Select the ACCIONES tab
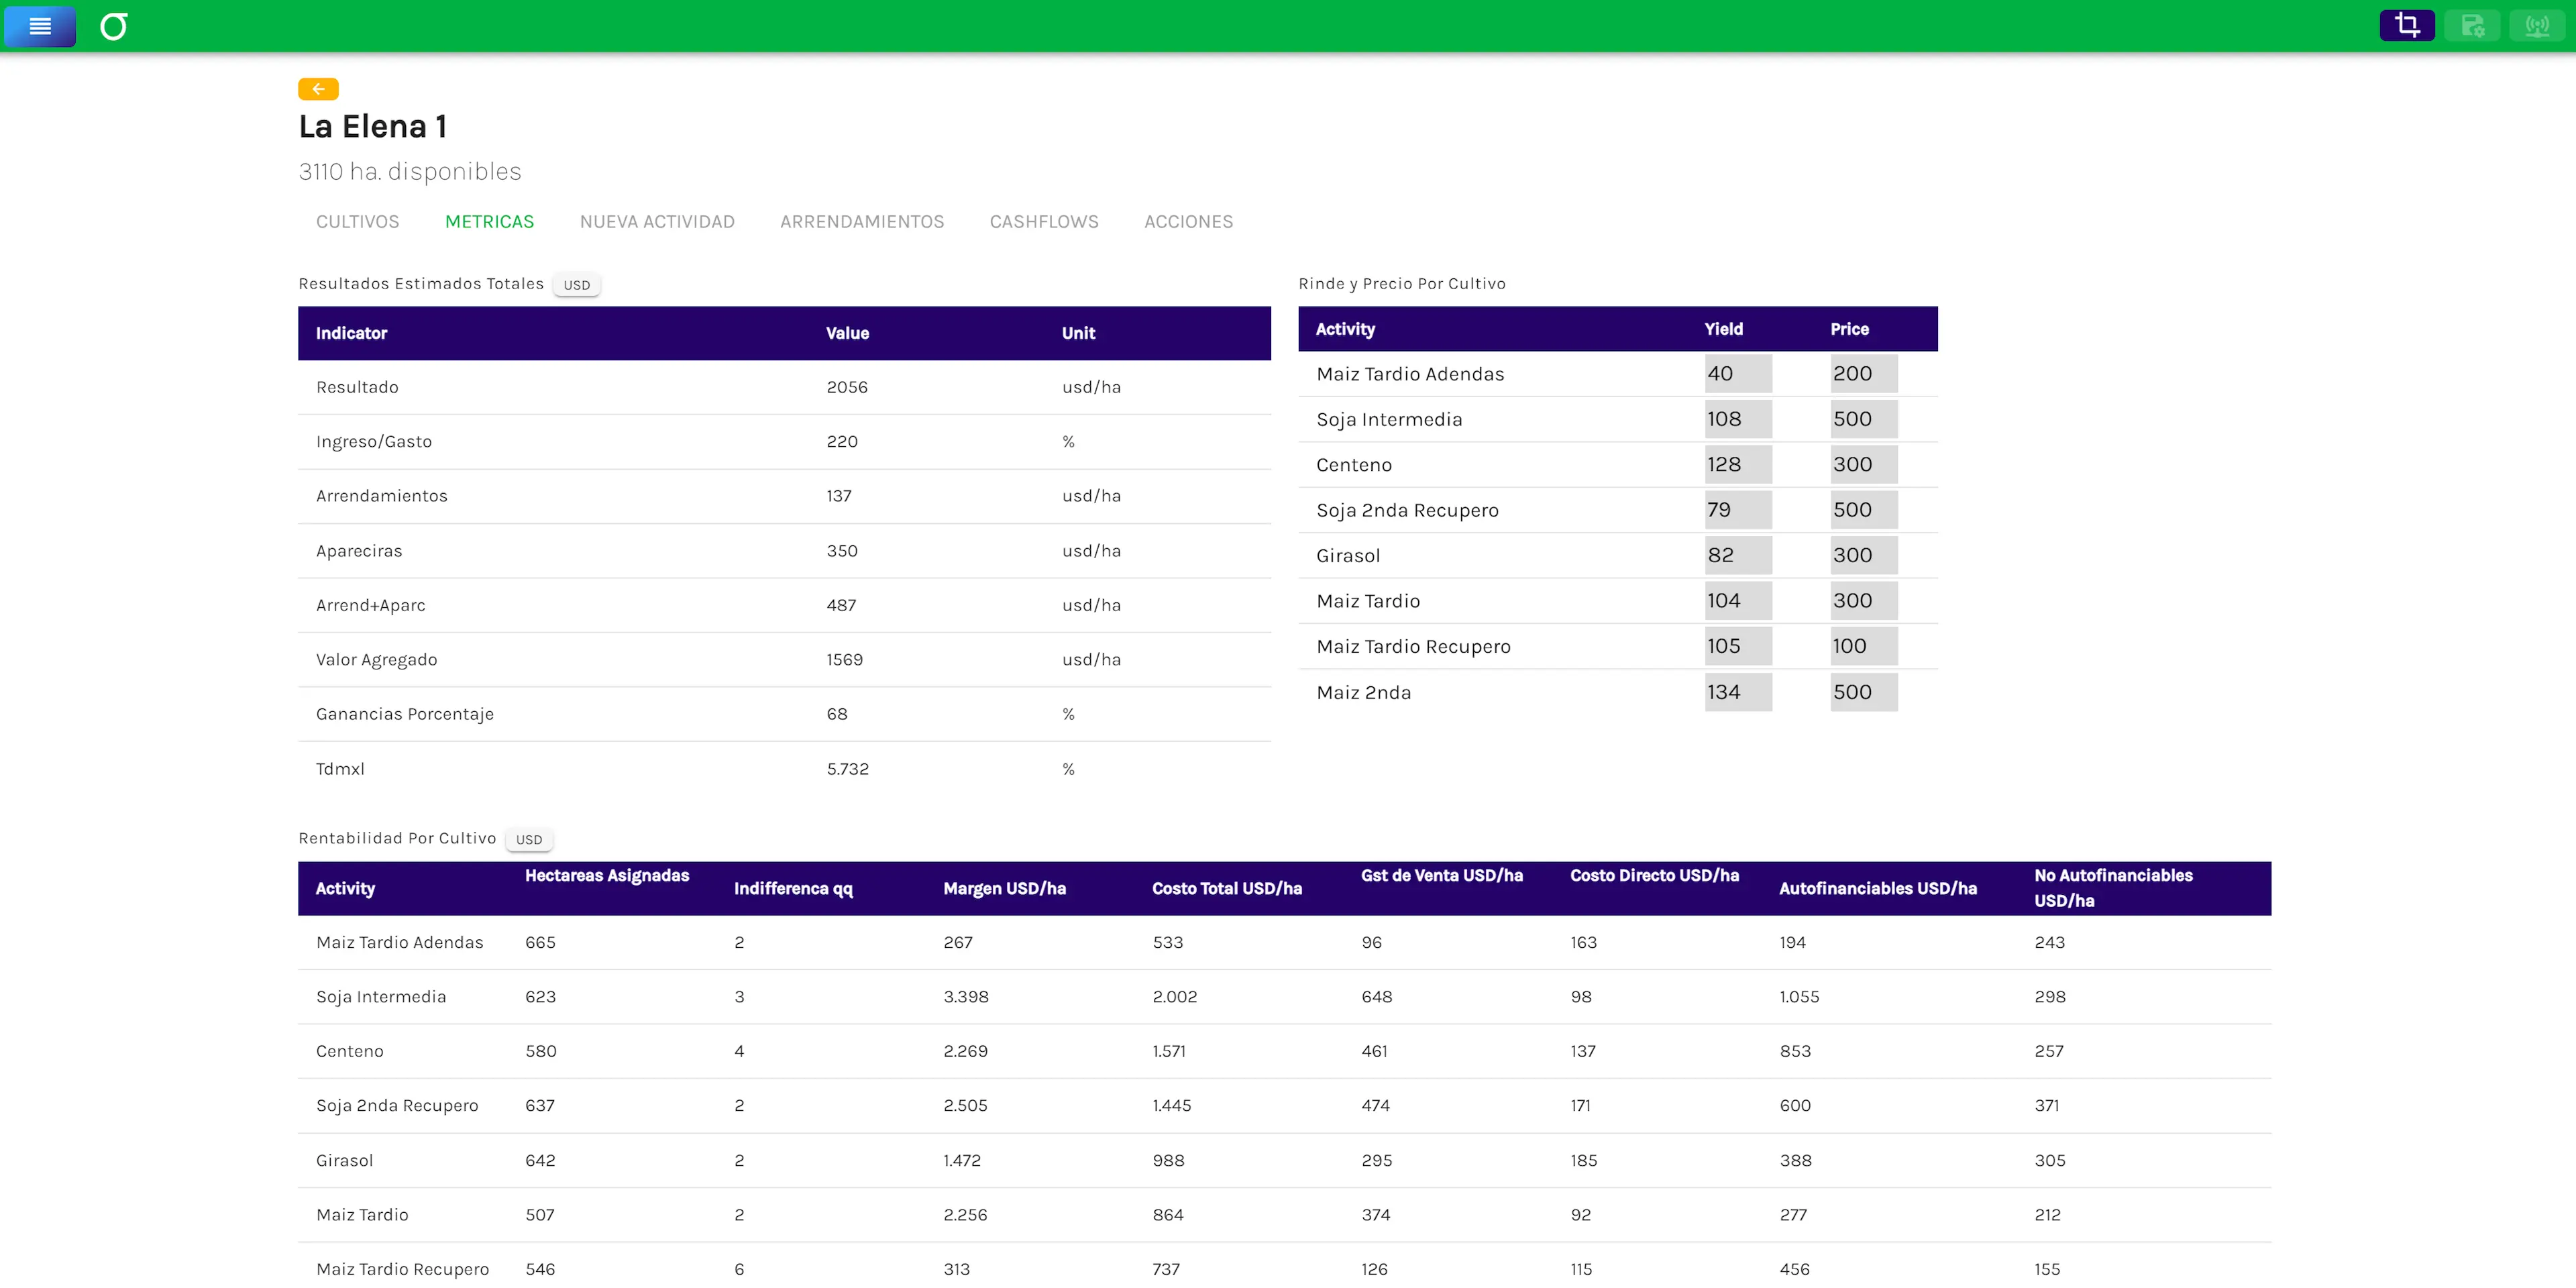Viewport: 2576px width, 1288px height. (1188, 221)
